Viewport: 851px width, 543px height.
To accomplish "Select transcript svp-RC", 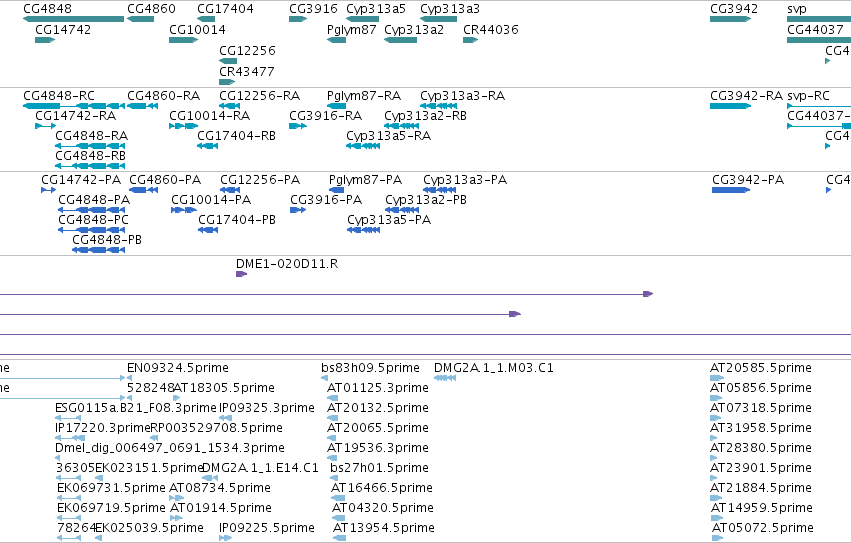I will (808, 96).
